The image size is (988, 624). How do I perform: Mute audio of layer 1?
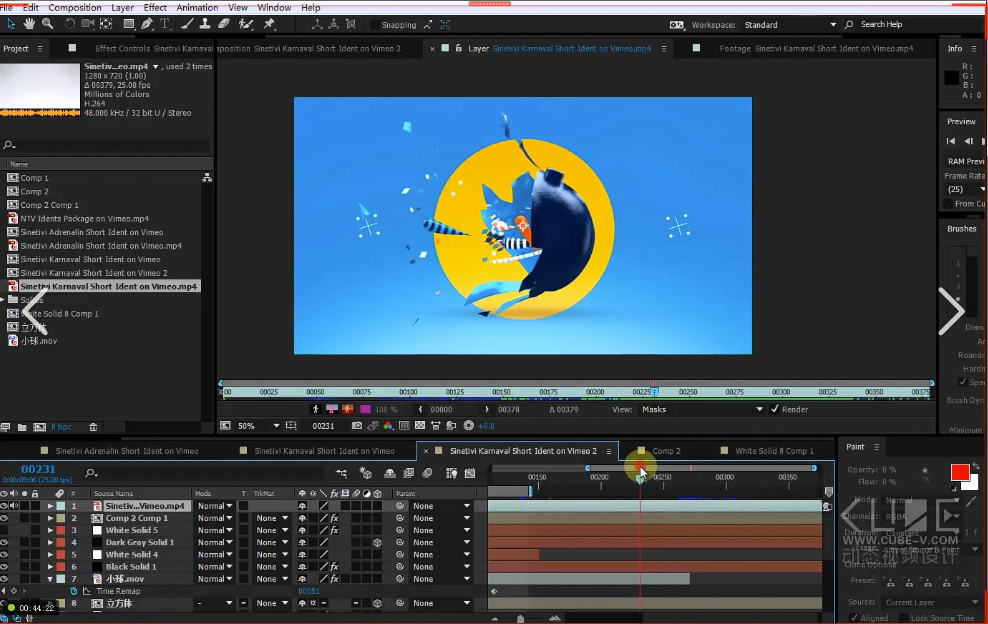[14, 506]
